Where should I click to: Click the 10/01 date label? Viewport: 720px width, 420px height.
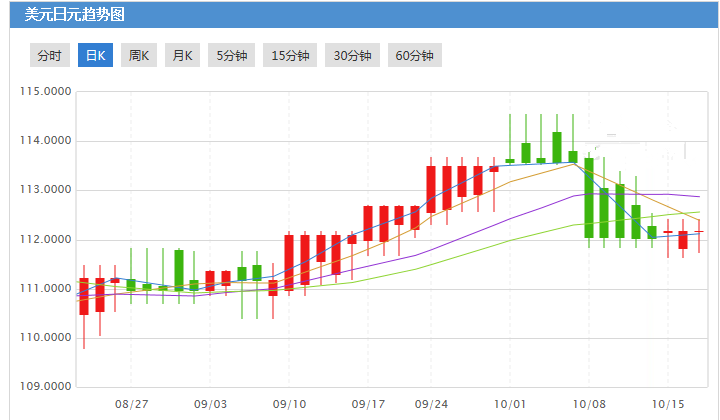(x=510, y=404)
